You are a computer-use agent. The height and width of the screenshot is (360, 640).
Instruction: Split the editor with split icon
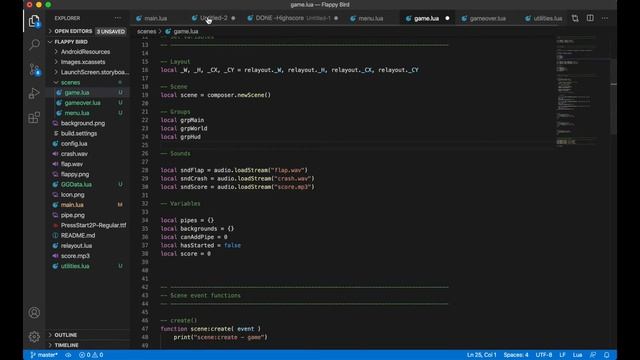pos(590,18)
